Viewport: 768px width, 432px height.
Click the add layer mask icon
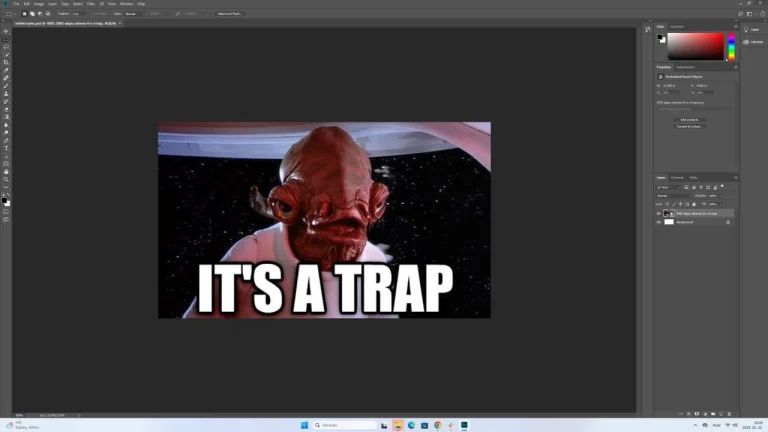click(697, 414)
